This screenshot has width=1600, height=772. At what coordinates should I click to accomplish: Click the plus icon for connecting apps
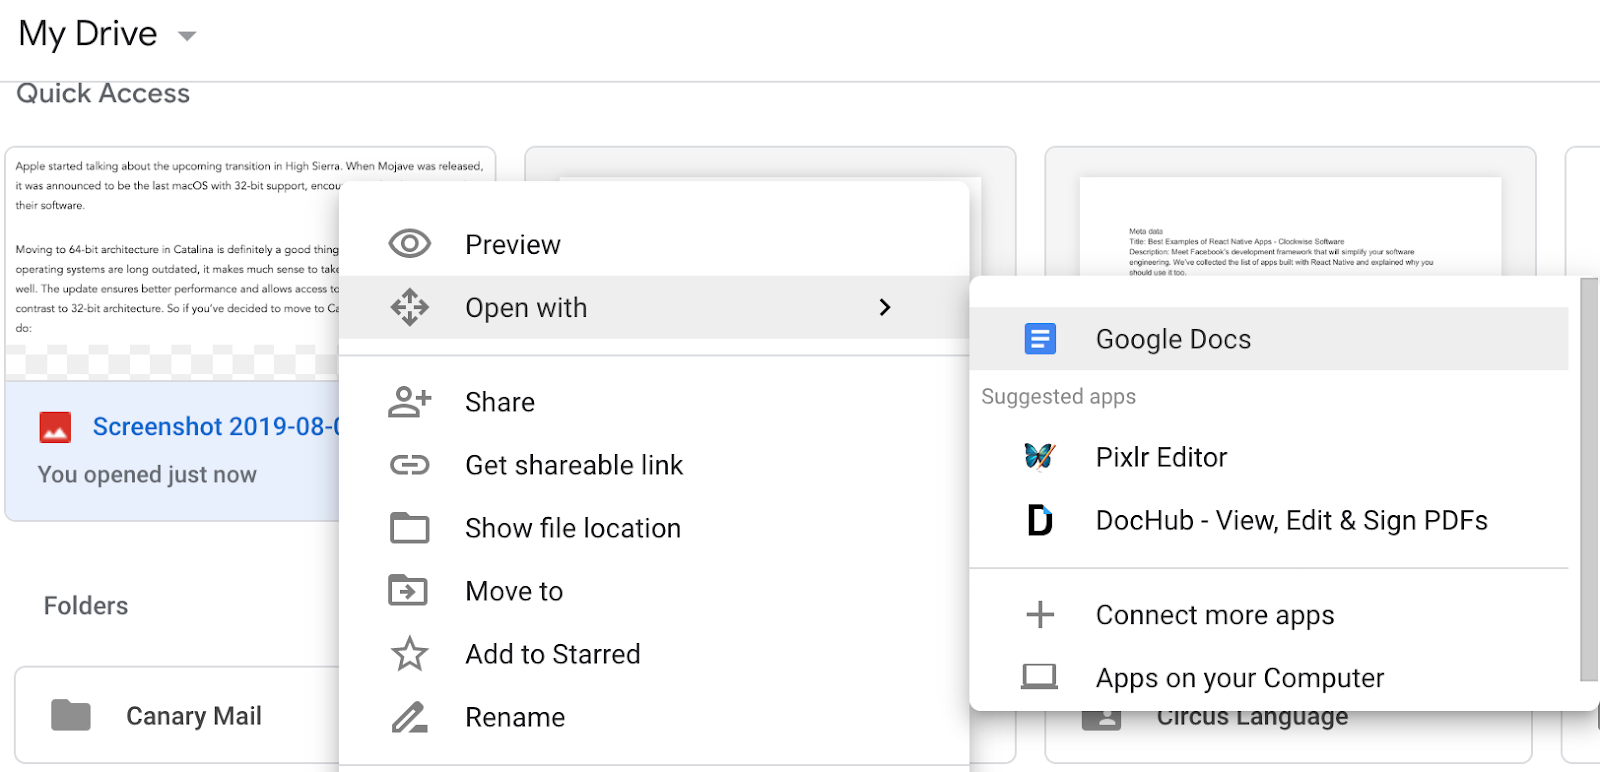(x=1040, y=614)
